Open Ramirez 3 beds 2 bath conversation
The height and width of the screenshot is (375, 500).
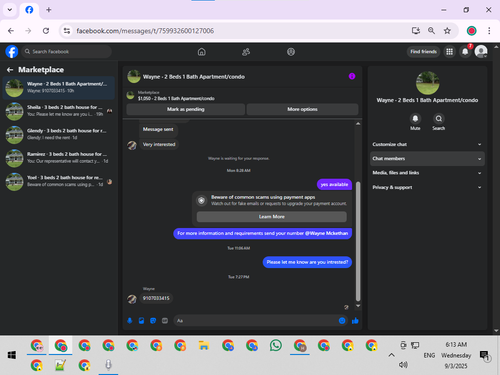59,158
